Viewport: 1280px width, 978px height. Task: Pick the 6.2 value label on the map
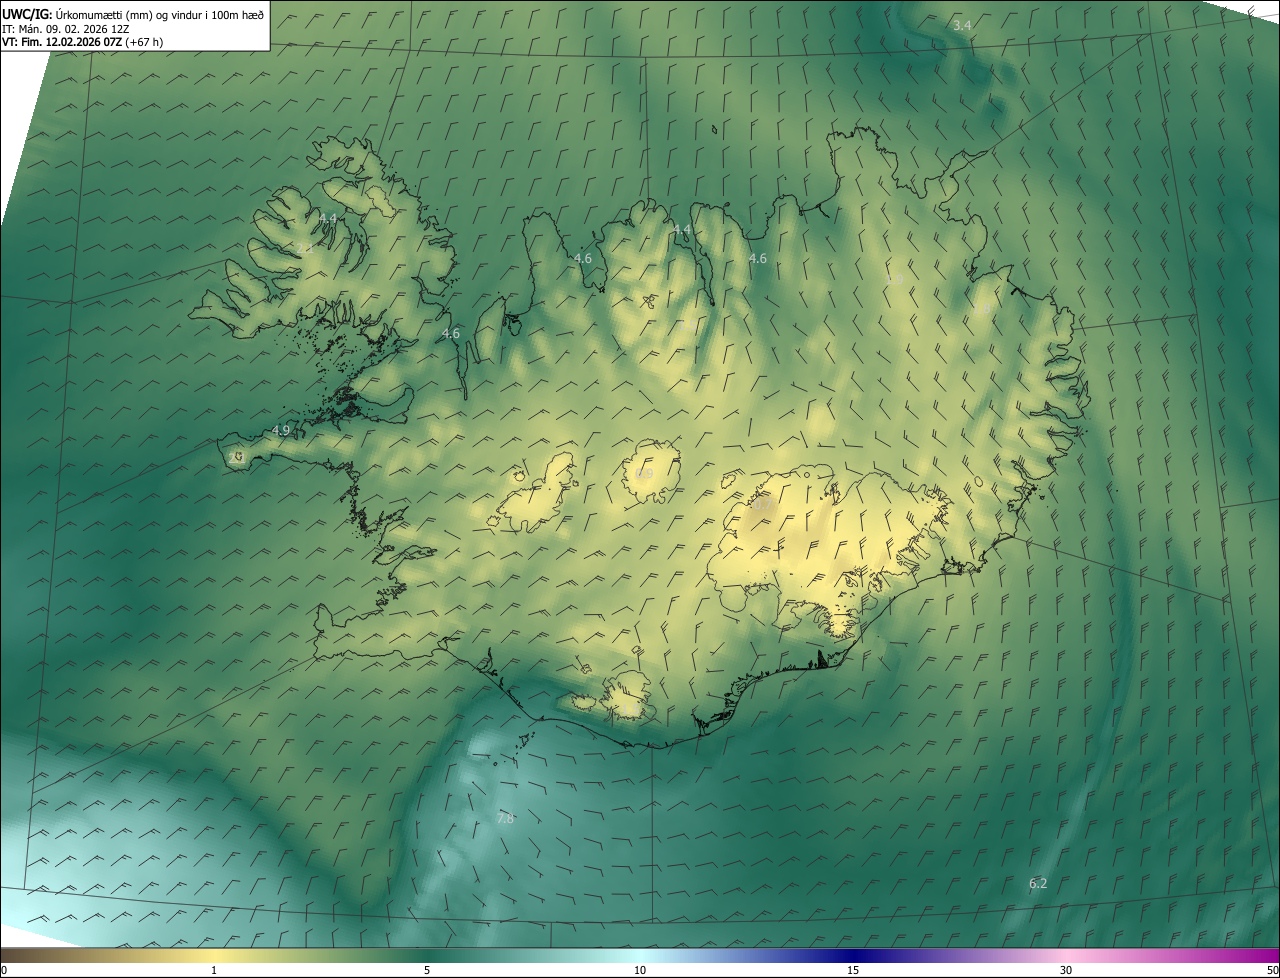1038,883
